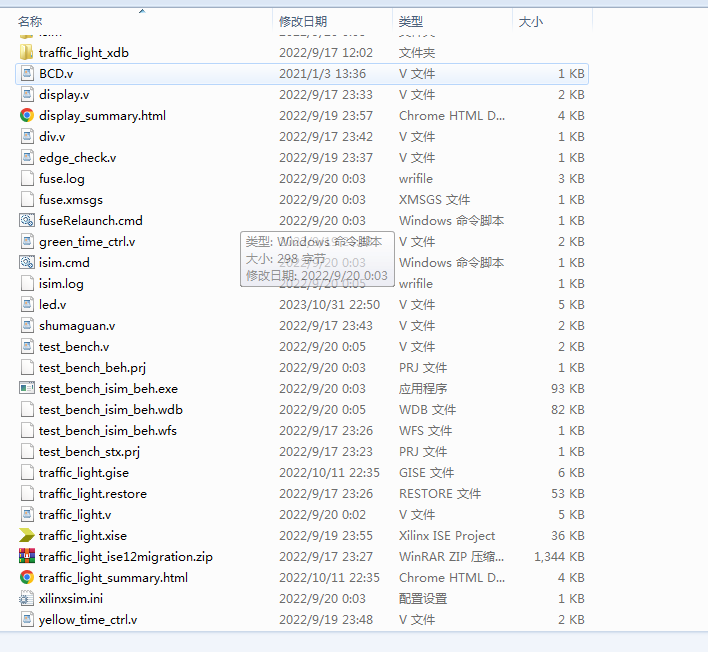Image resolution: width=708 pixels, height=652 pixels.
Task: Select the file name edge_check.v
Action: [78, 158]
